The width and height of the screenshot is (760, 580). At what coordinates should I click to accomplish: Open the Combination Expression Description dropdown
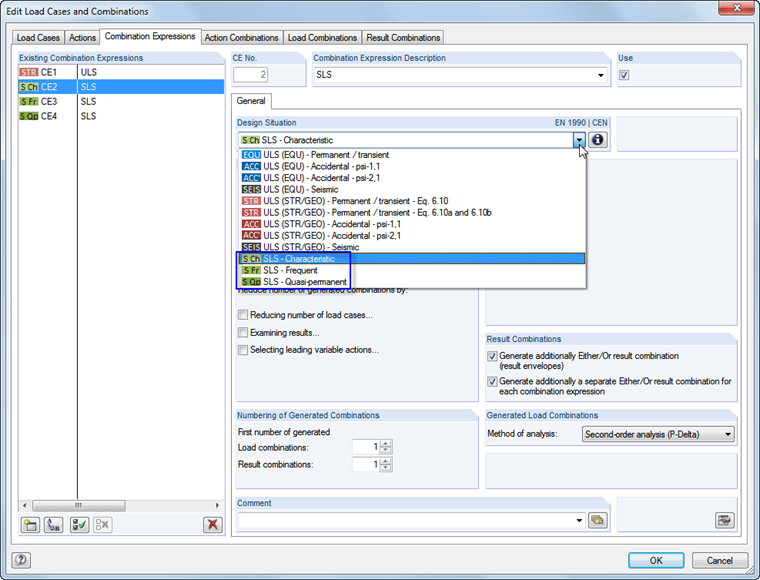tap(601, 75)
